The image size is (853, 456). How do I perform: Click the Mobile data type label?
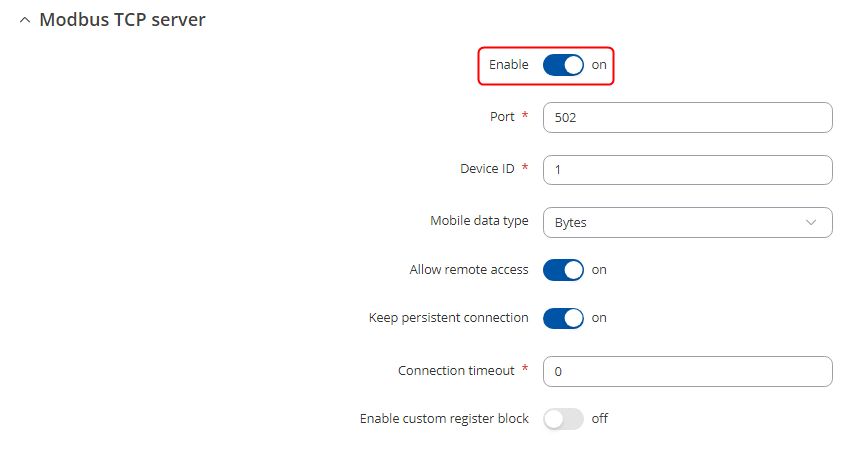tap(479, 221)
